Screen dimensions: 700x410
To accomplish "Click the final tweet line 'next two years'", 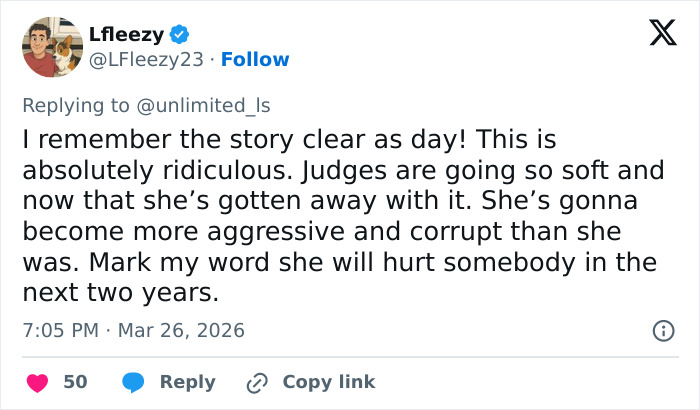I will tap(118, 294).
